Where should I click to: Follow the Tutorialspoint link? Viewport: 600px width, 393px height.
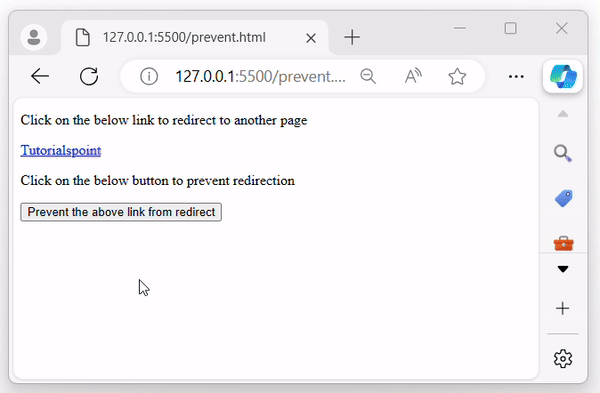pyautogui.click(x=61, y=150)
